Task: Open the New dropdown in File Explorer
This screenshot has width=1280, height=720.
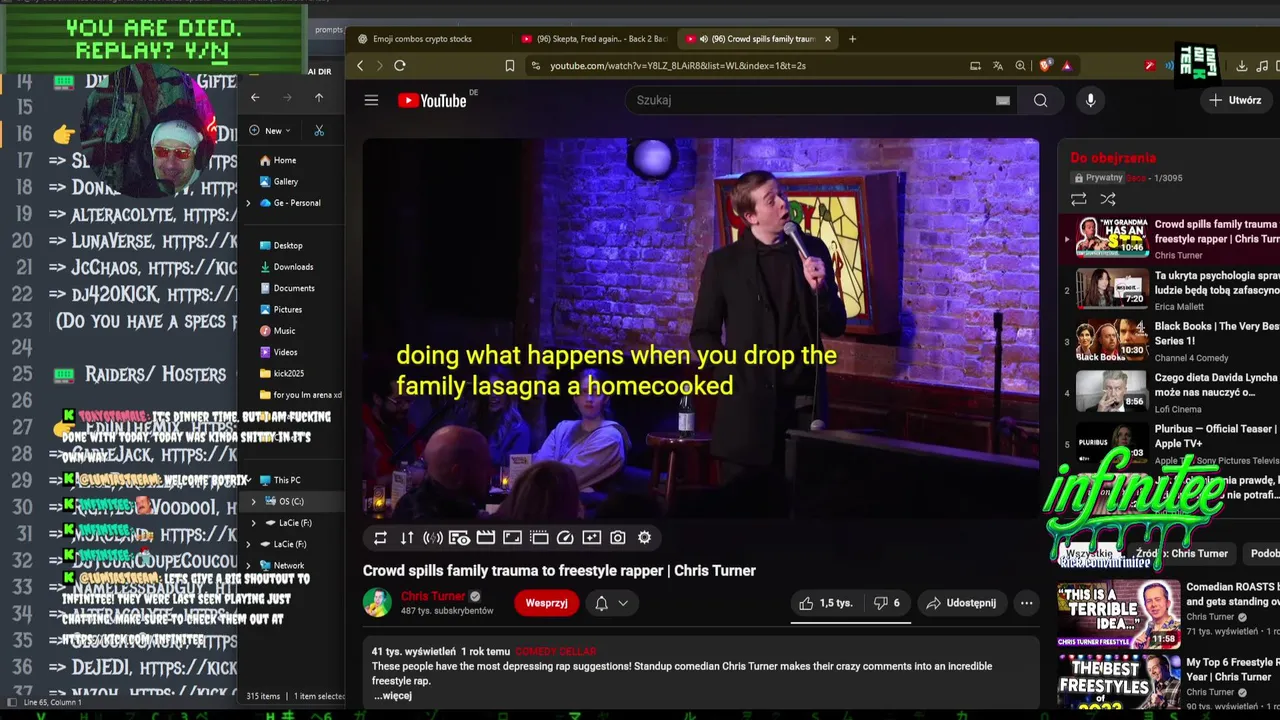Action: (x=270, y=131)
